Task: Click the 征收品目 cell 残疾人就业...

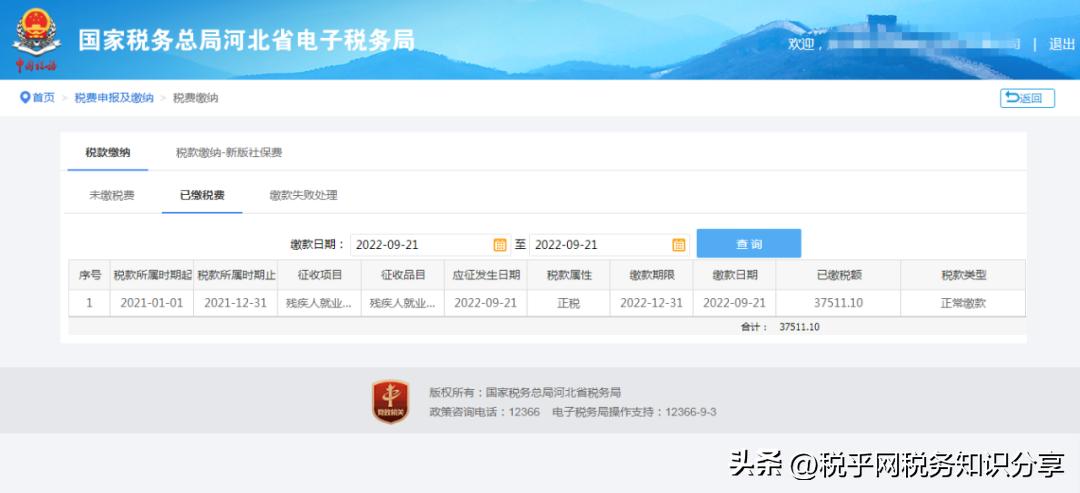Action: (403, 303)
